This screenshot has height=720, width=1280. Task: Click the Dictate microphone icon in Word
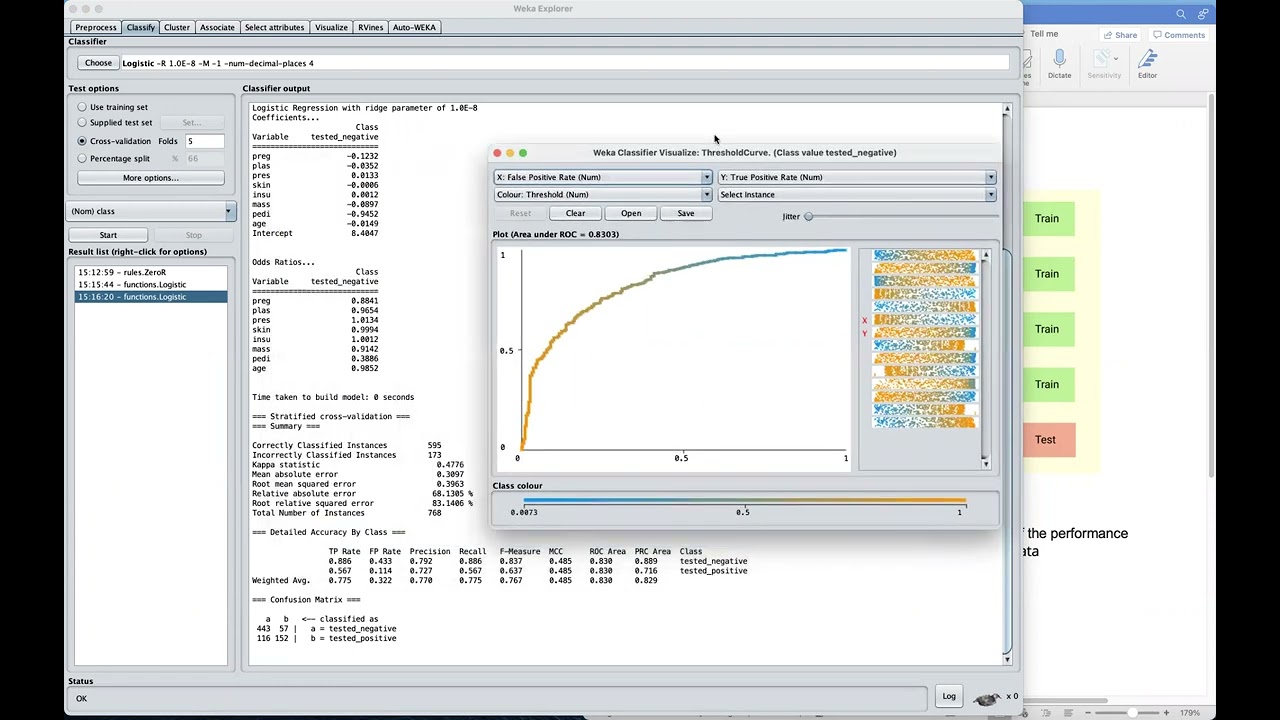(x=1059, y=60)
